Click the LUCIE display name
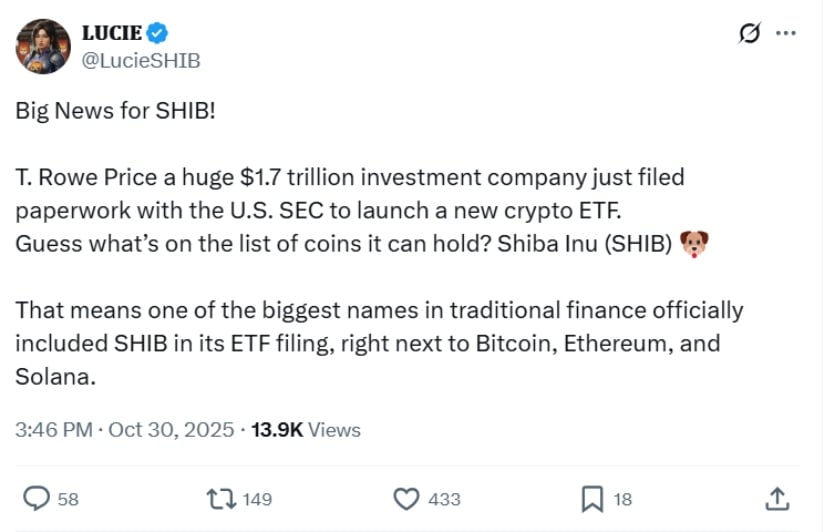 [x=111, y=34]
